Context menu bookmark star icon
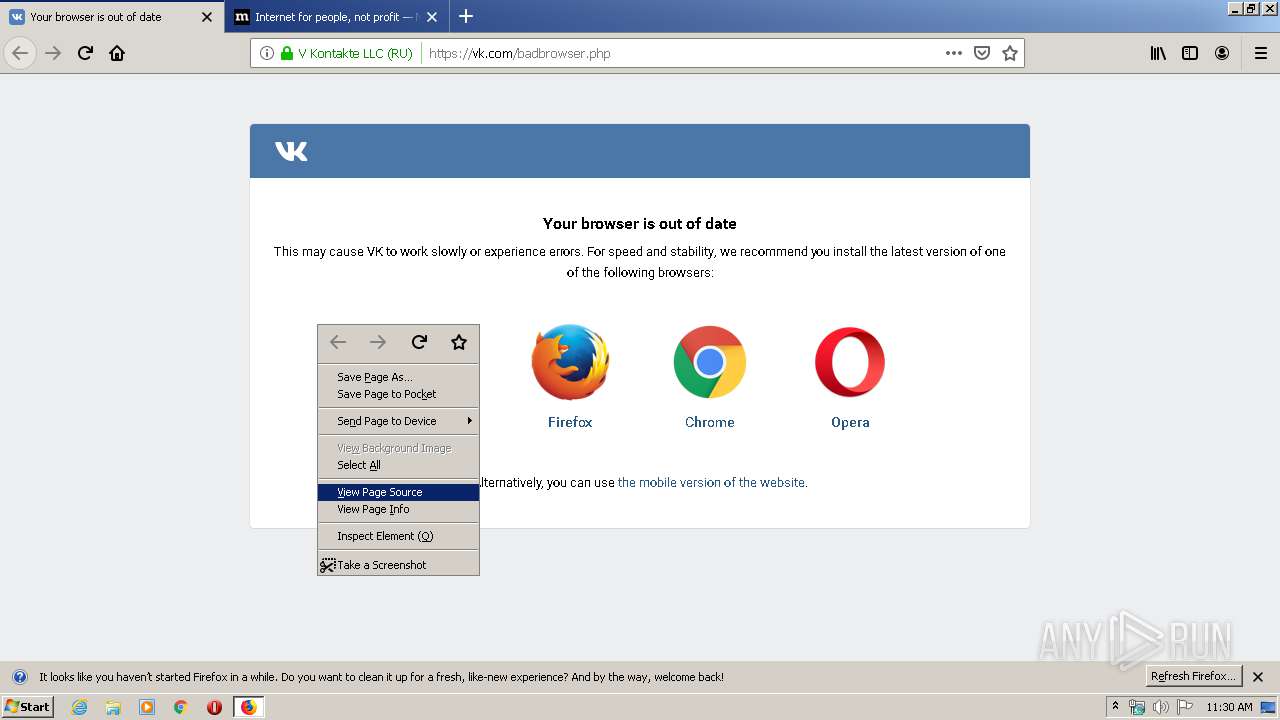Screen dimensions: 1280x720 point(459,342)
